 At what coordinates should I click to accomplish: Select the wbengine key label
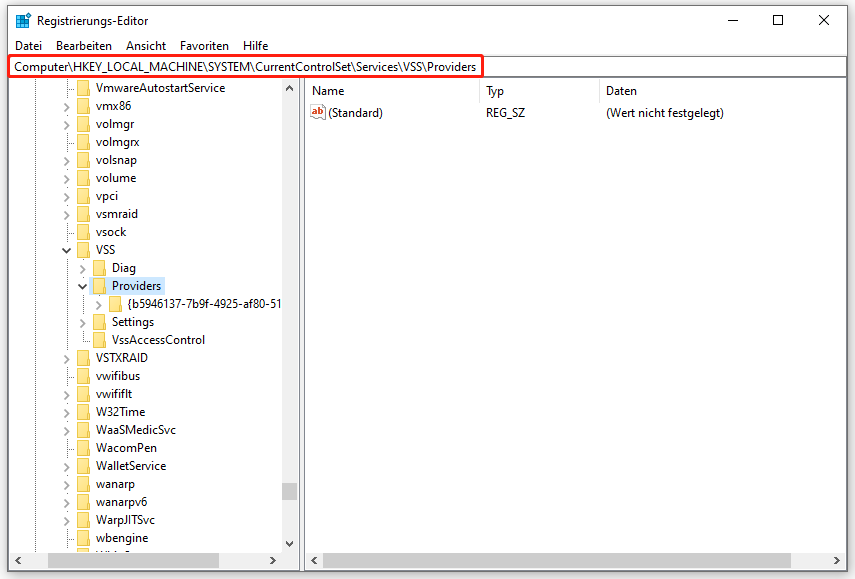(x=122, y=538)
